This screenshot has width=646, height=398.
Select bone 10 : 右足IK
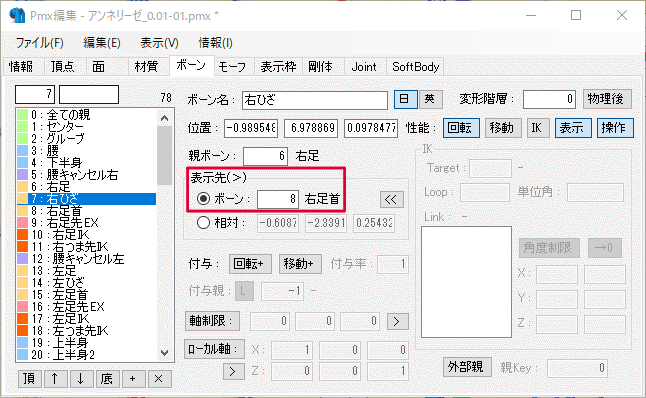(86, 235)
